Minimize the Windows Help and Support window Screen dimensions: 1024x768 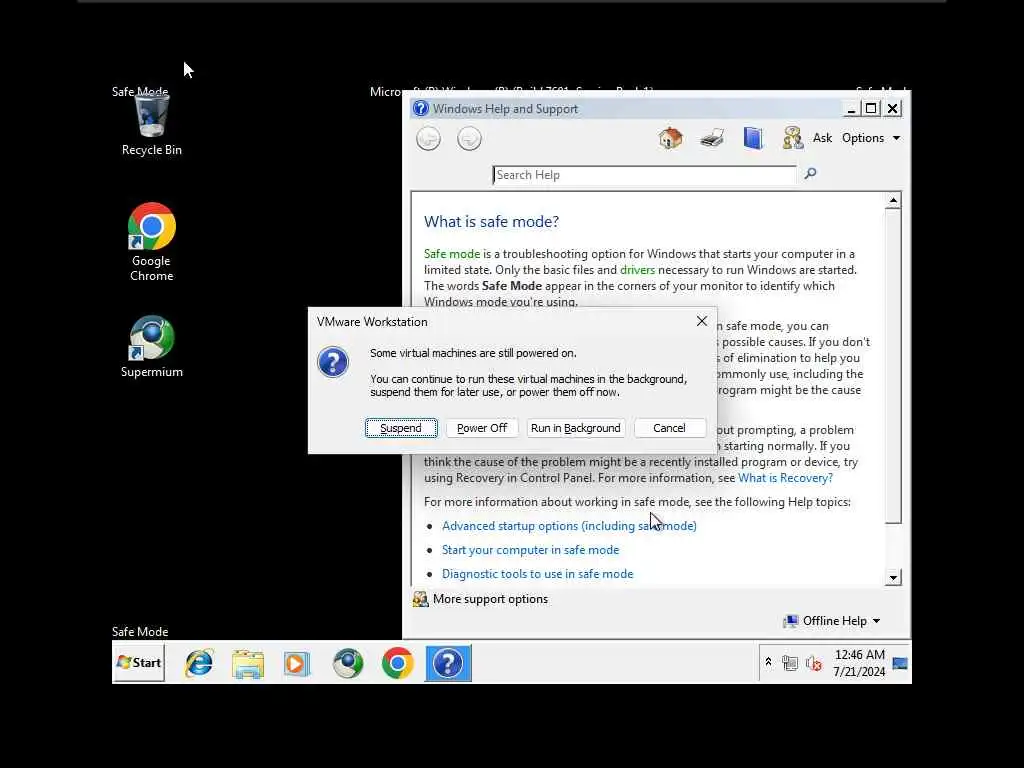(x=851, y=109)
